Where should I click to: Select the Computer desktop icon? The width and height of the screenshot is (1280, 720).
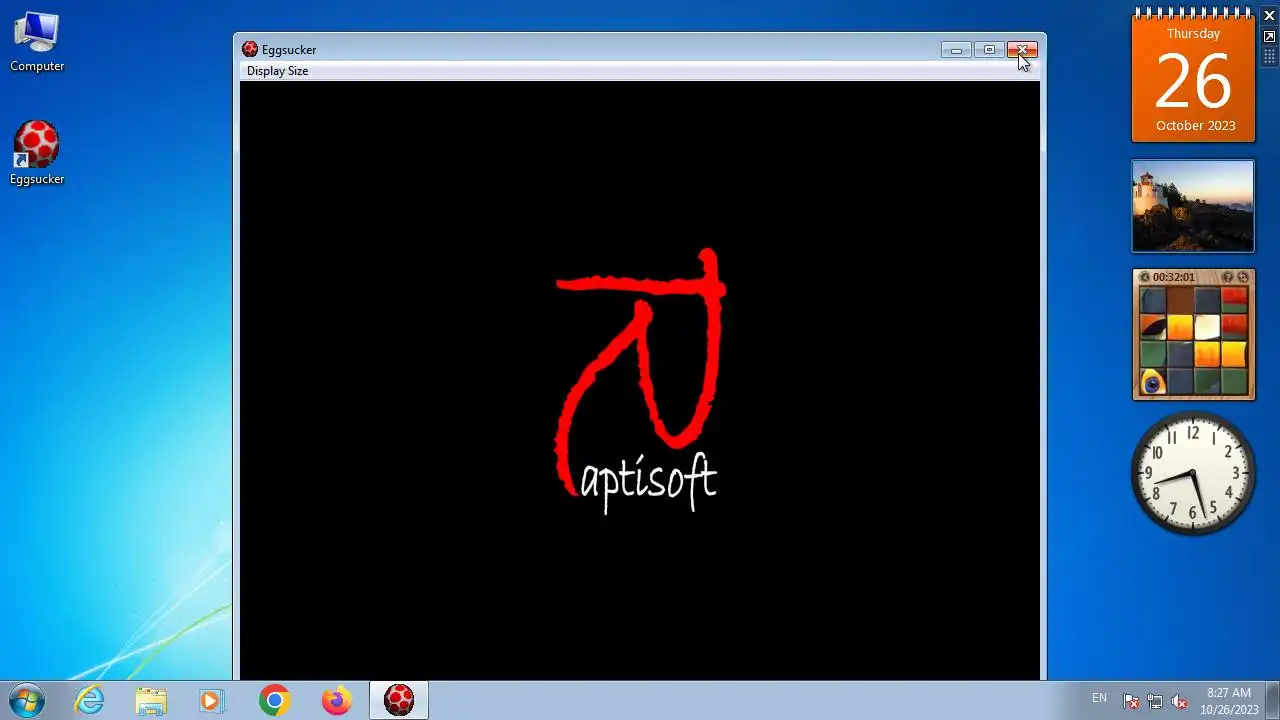tap(37, 42)
